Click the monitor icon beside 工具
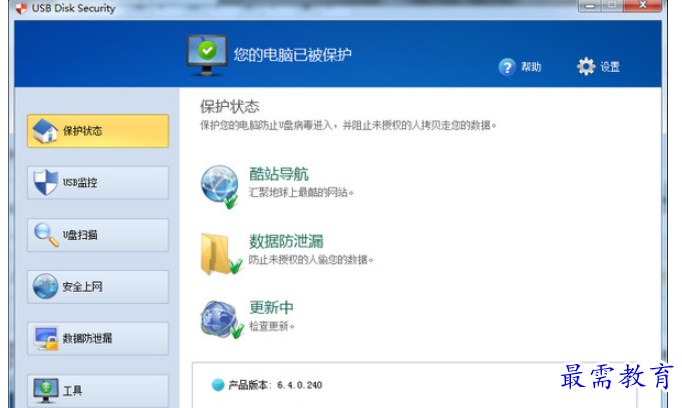Image resolution: width=682 pixels, height=408 pixels. [46, 391]
